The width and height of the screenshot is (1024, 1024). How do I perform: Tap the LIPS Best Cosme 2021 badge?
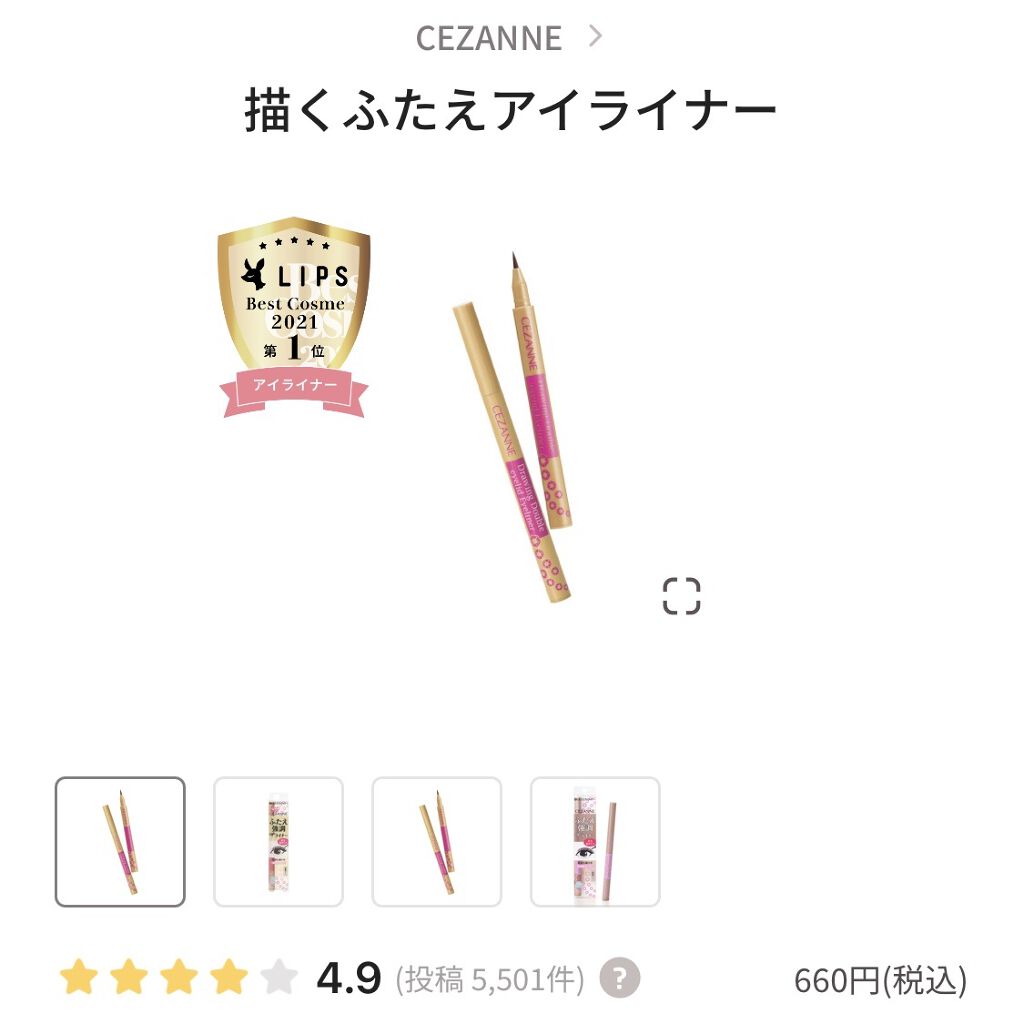pyautogui.click(x=294, y=317)
